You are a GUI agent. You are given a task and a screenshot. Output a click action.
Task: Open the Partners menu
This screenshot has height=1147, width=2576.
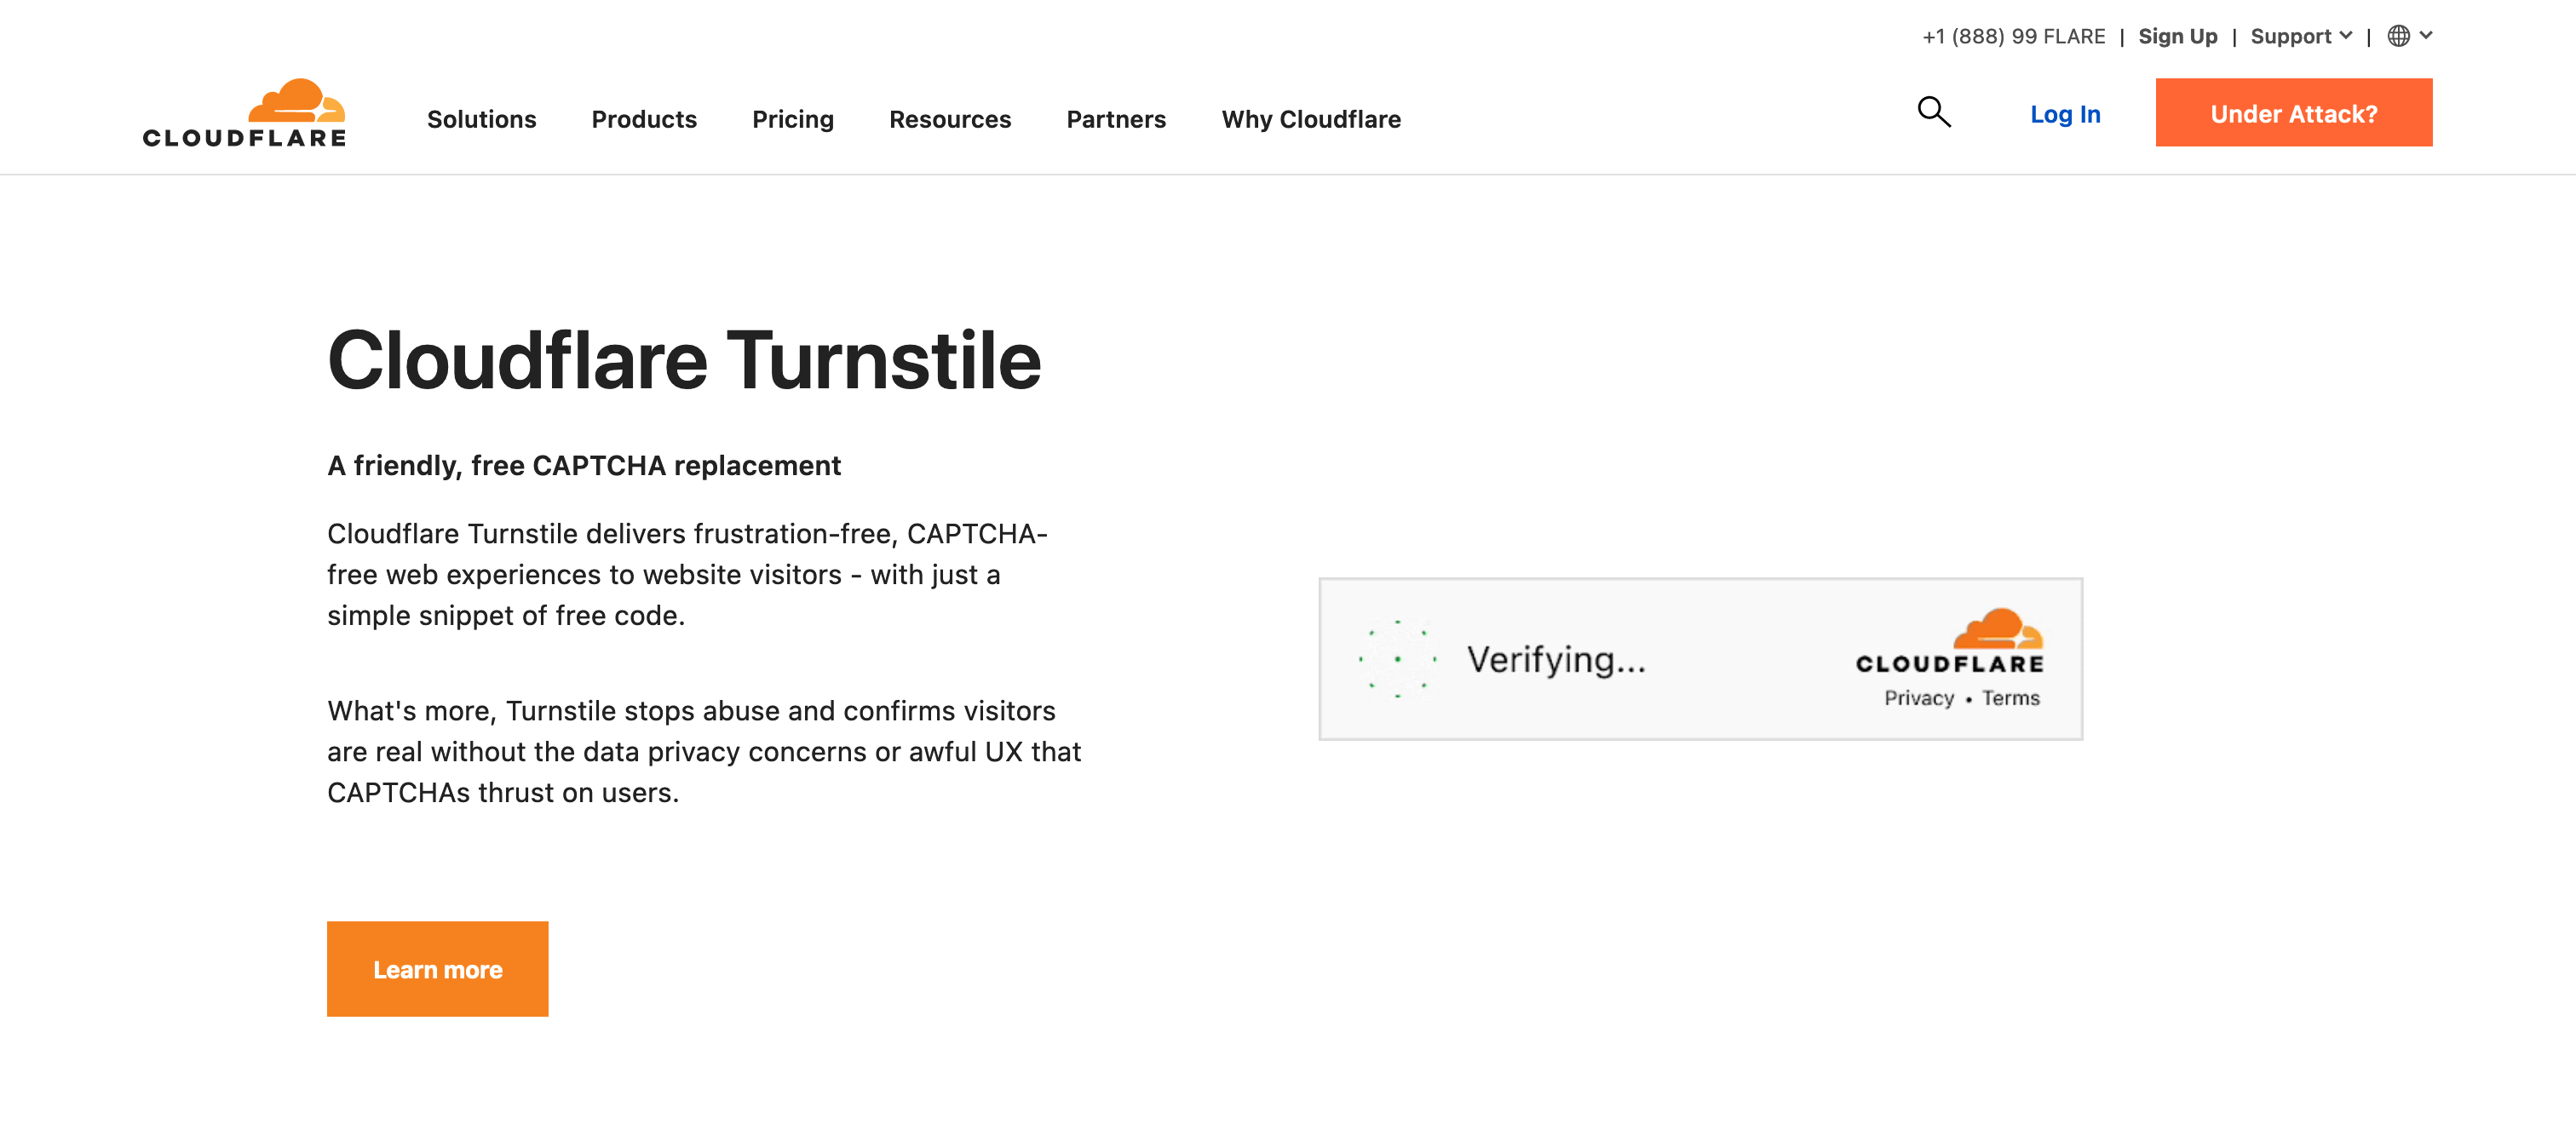(x=1115, y=119)
